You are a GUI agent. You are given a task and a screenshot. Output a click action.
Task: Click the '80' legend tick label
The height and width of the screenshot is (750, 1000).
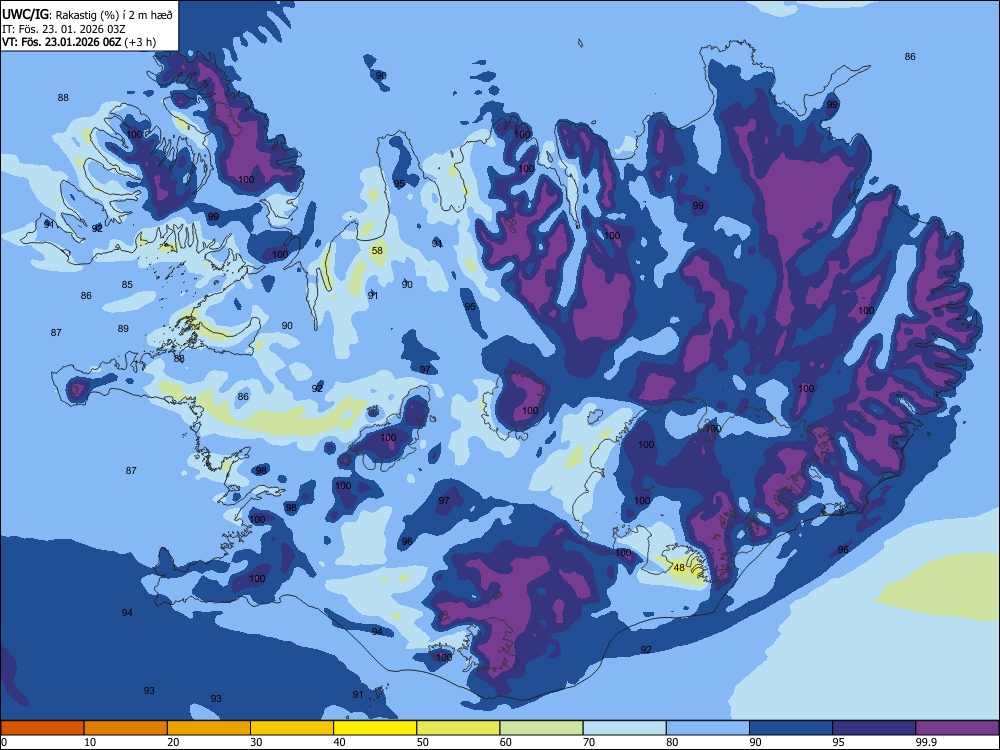click(x=672, y=742)
